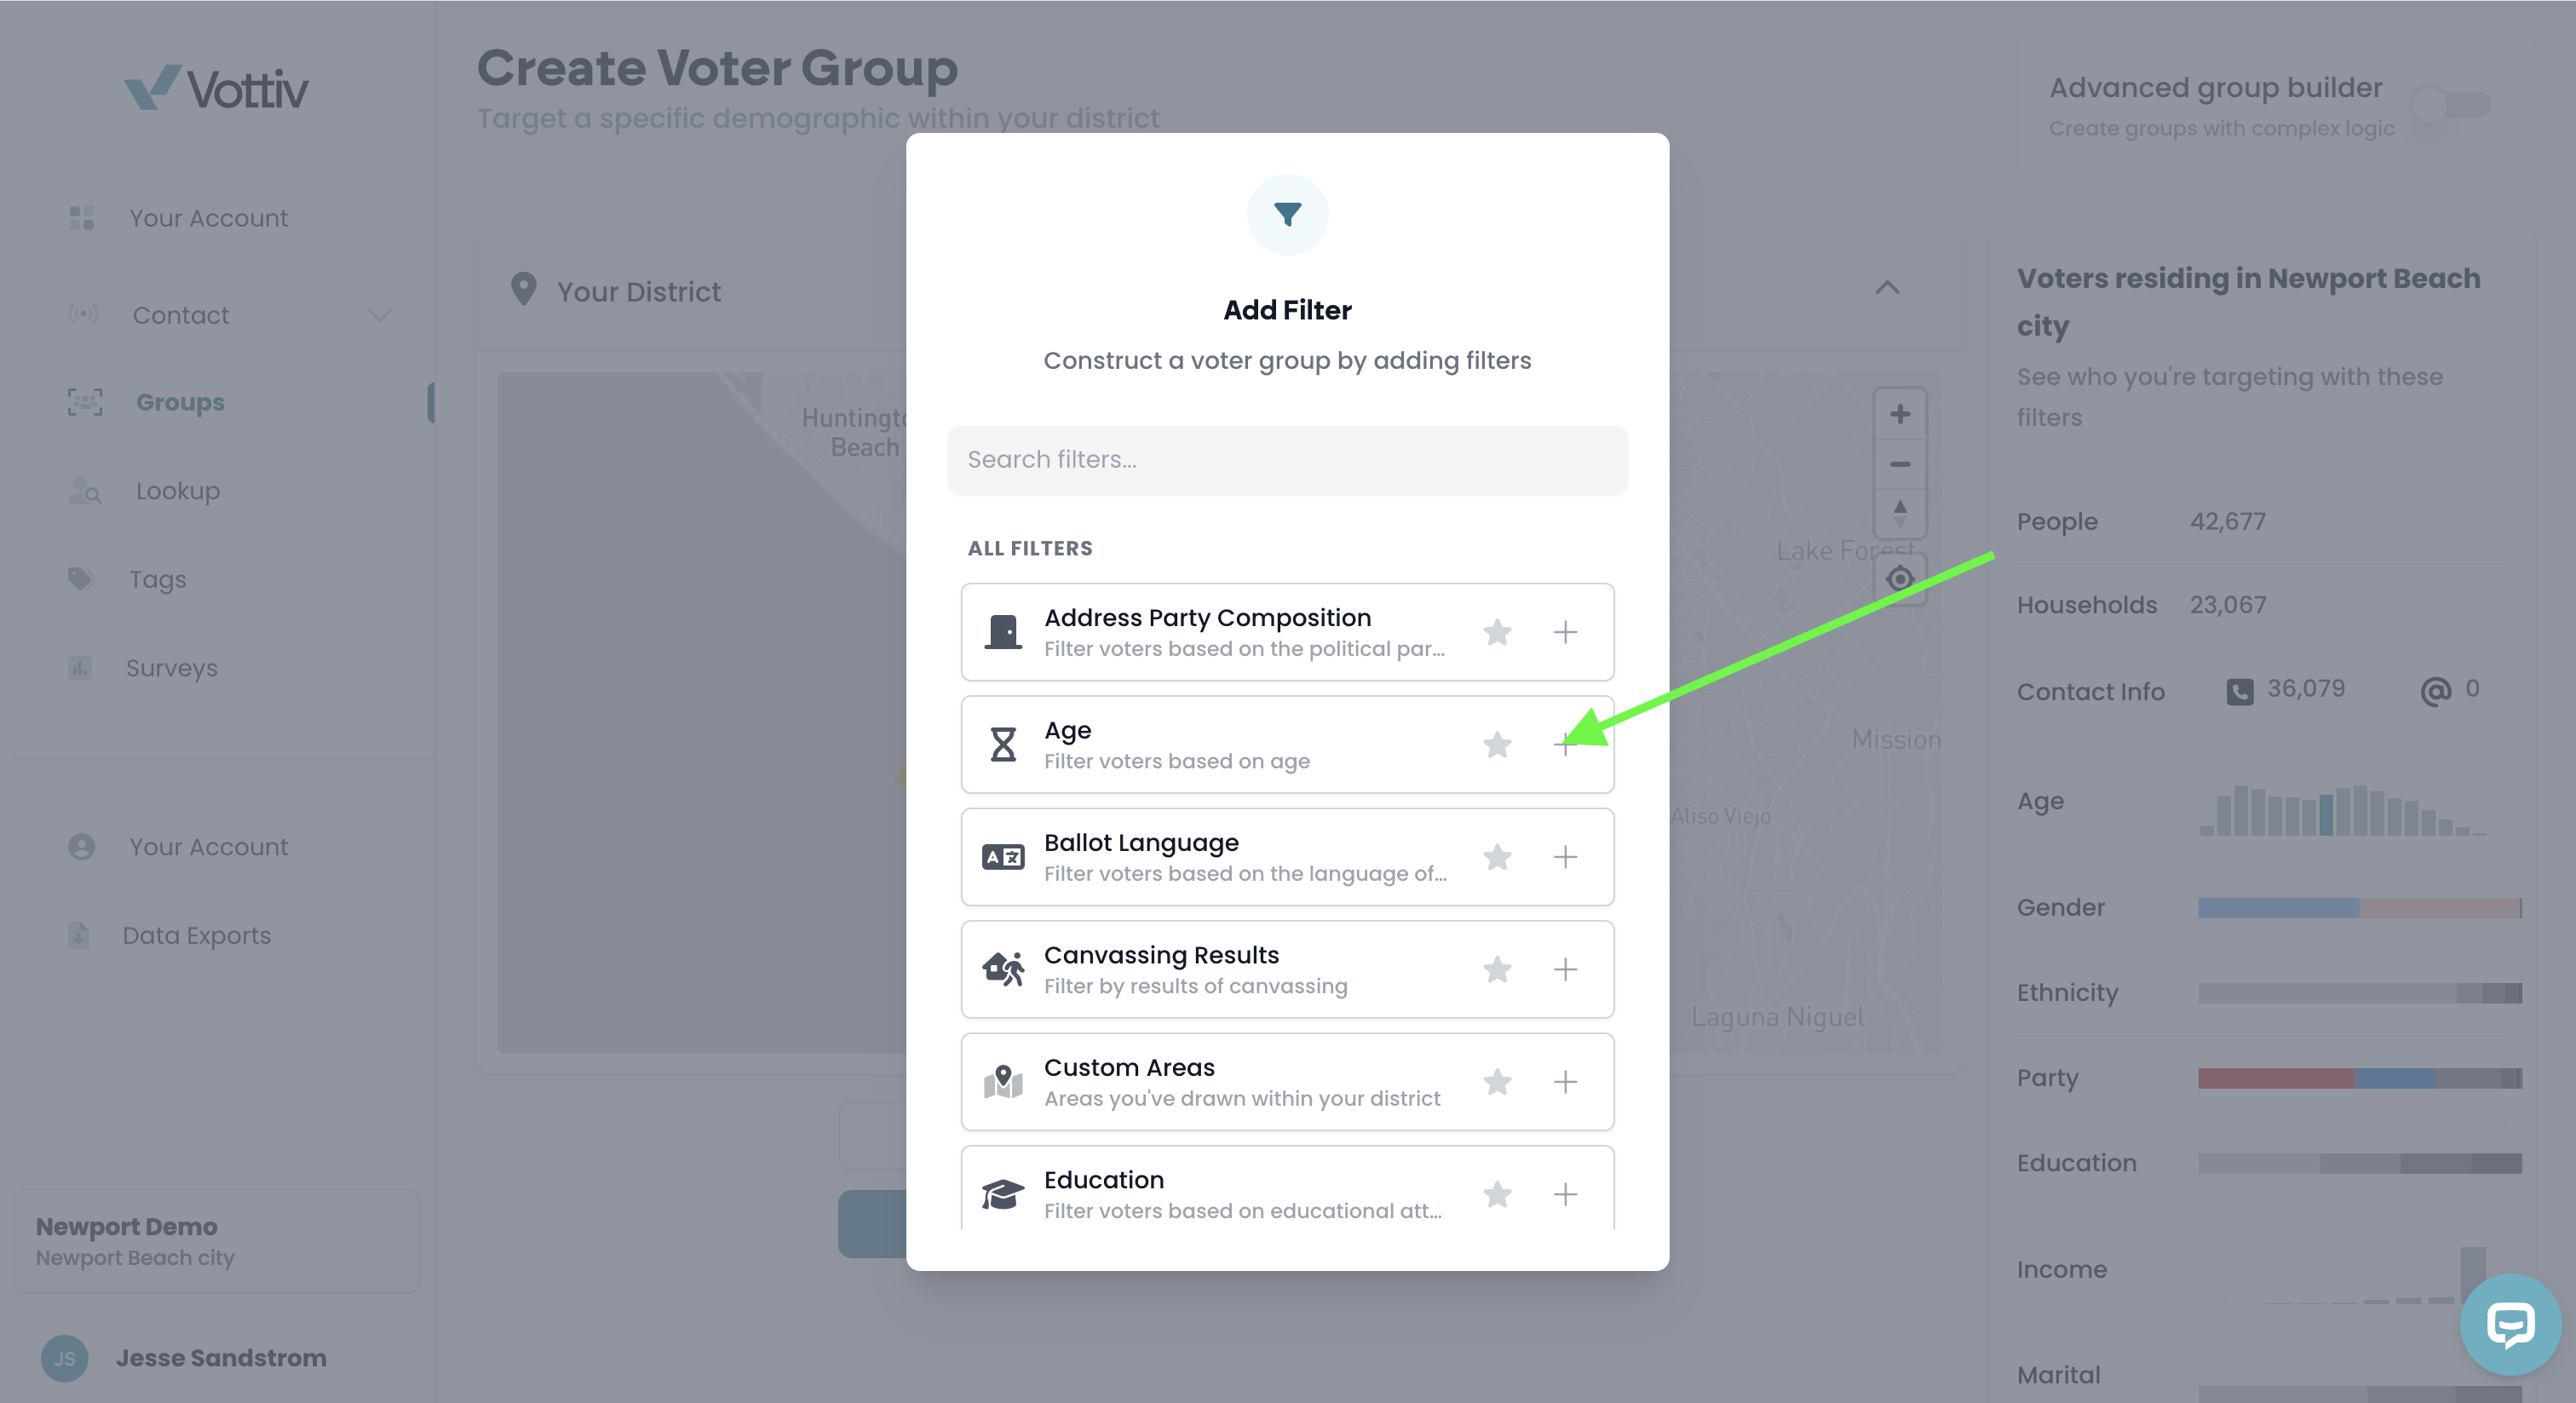Expand the Contact menu chevron
The width and height of the screenshot is (2576, 1403).
point(379,315)
